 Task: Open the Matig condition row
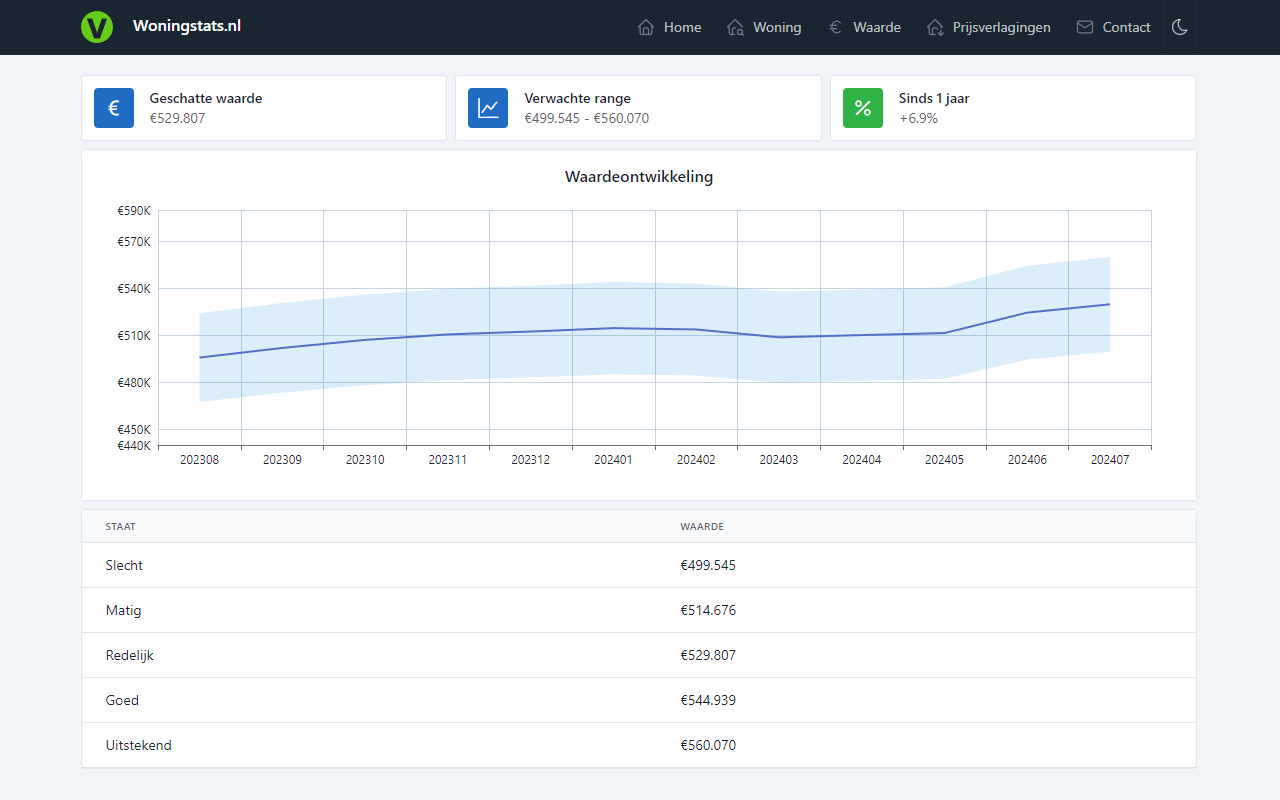(x=123, y=610)
